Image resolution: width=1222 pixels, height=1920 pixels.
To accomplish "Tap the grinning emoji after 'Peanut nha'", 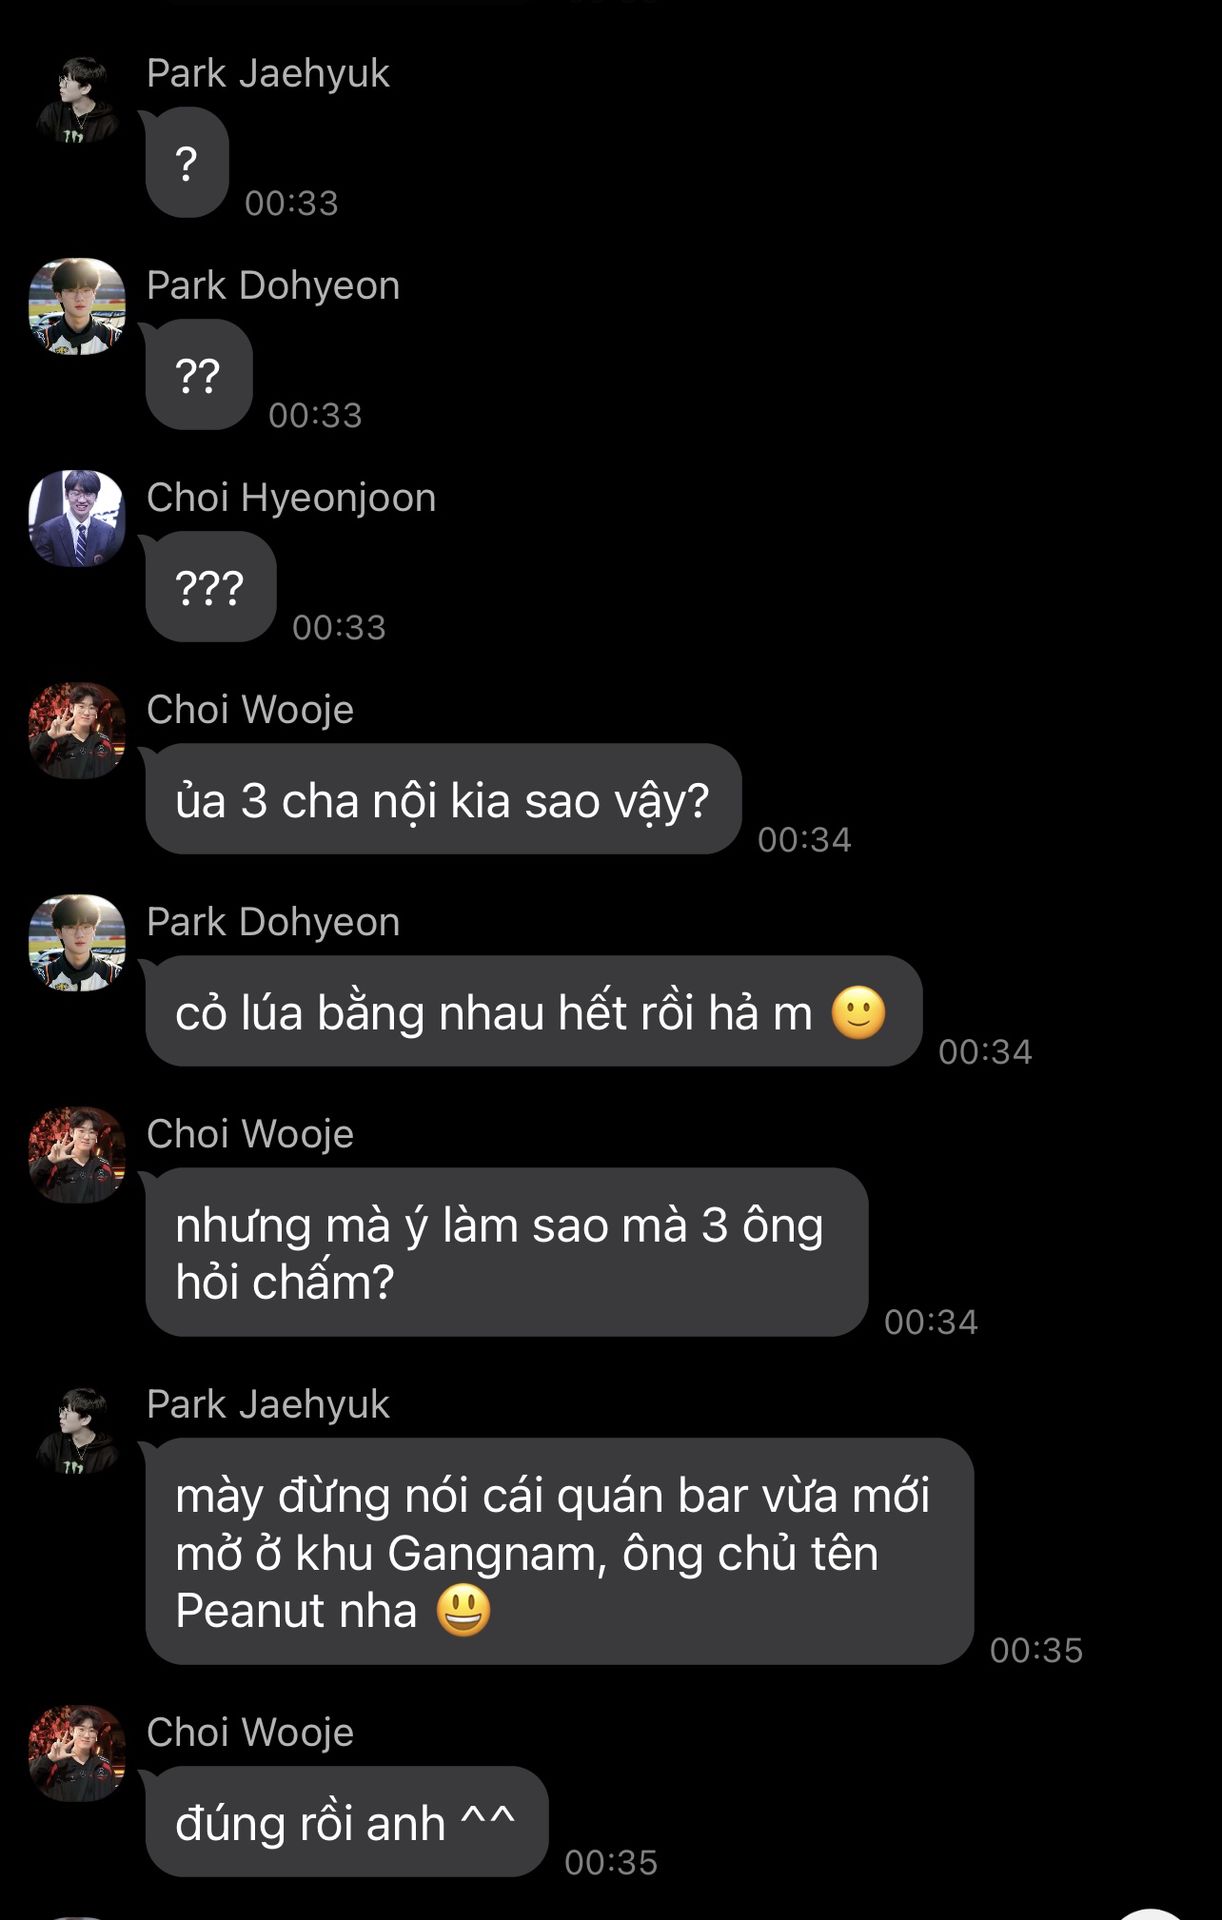I will point(464,1610).
